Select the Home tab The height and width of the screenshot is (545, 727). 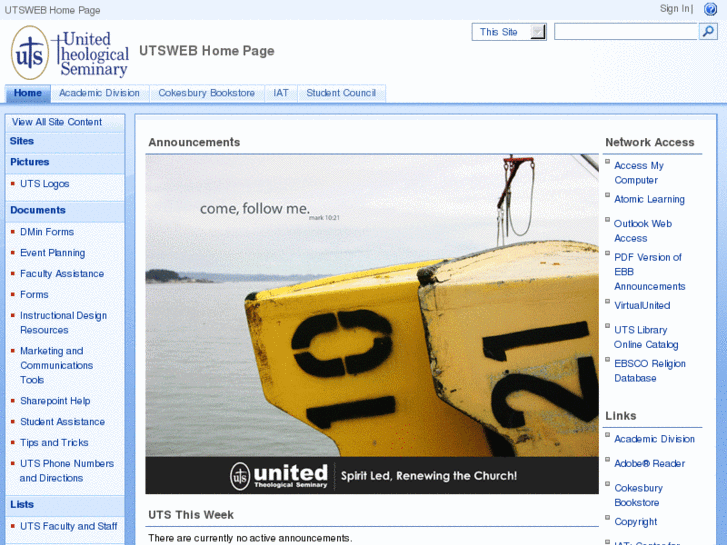pos(28,93)
